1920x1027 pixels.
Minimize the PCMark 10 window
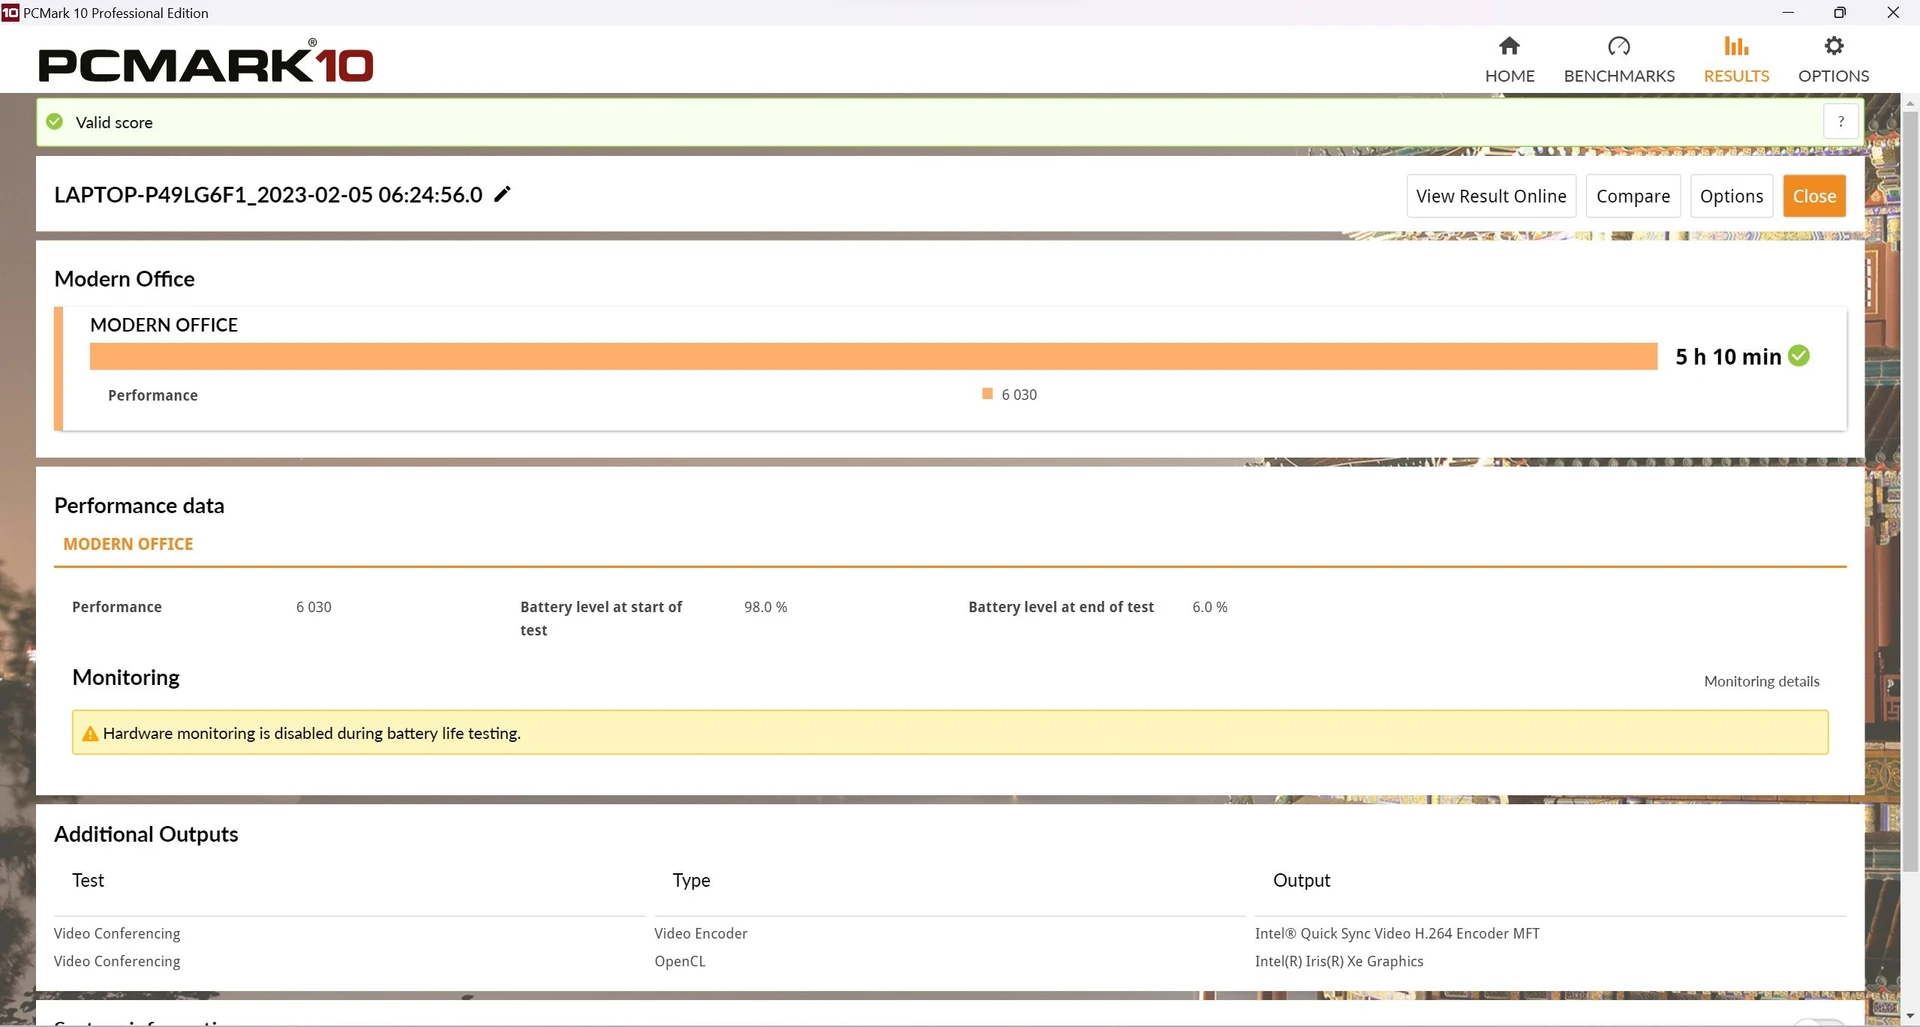1788,12
